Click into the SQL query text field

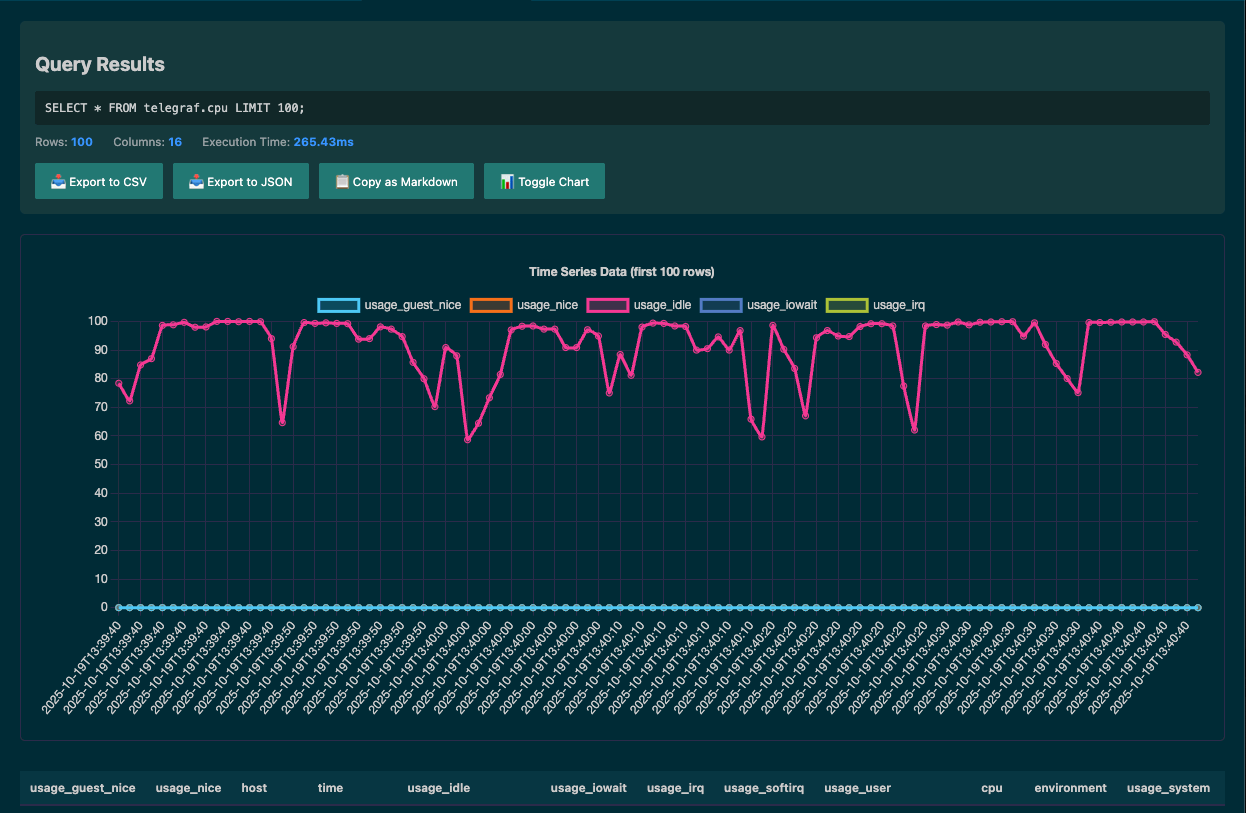[622, 108]
